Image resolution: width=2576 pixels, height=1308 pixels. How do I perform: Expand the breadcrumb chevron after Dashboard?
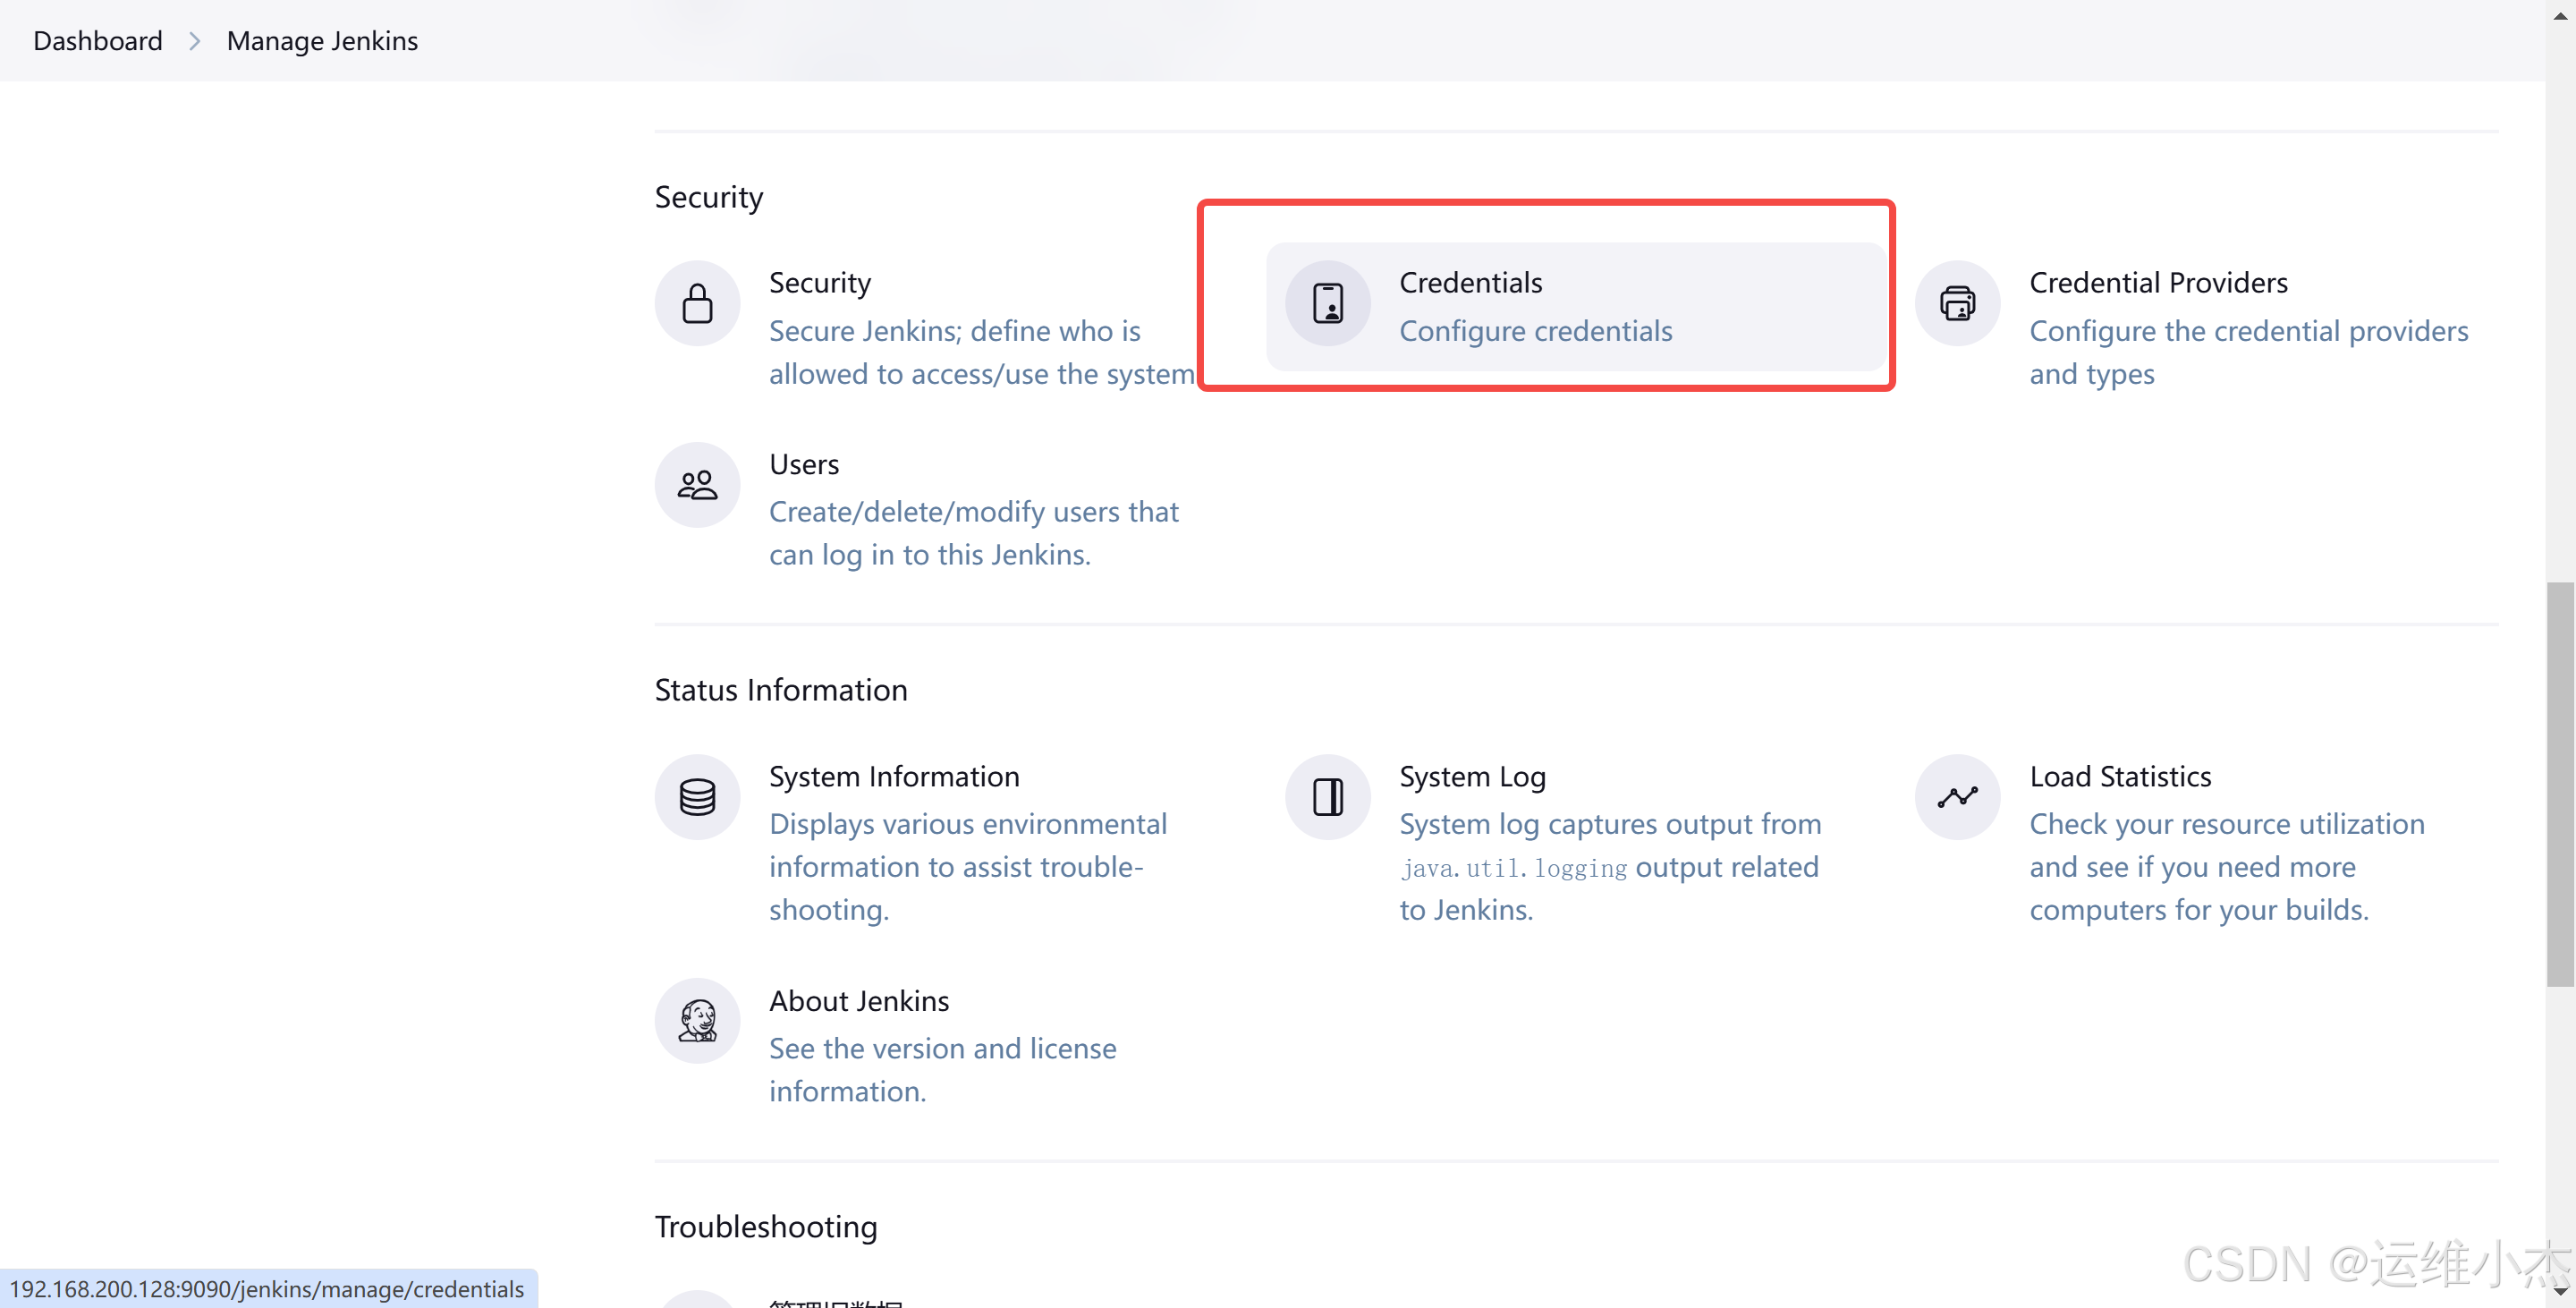tap(195, 41)
